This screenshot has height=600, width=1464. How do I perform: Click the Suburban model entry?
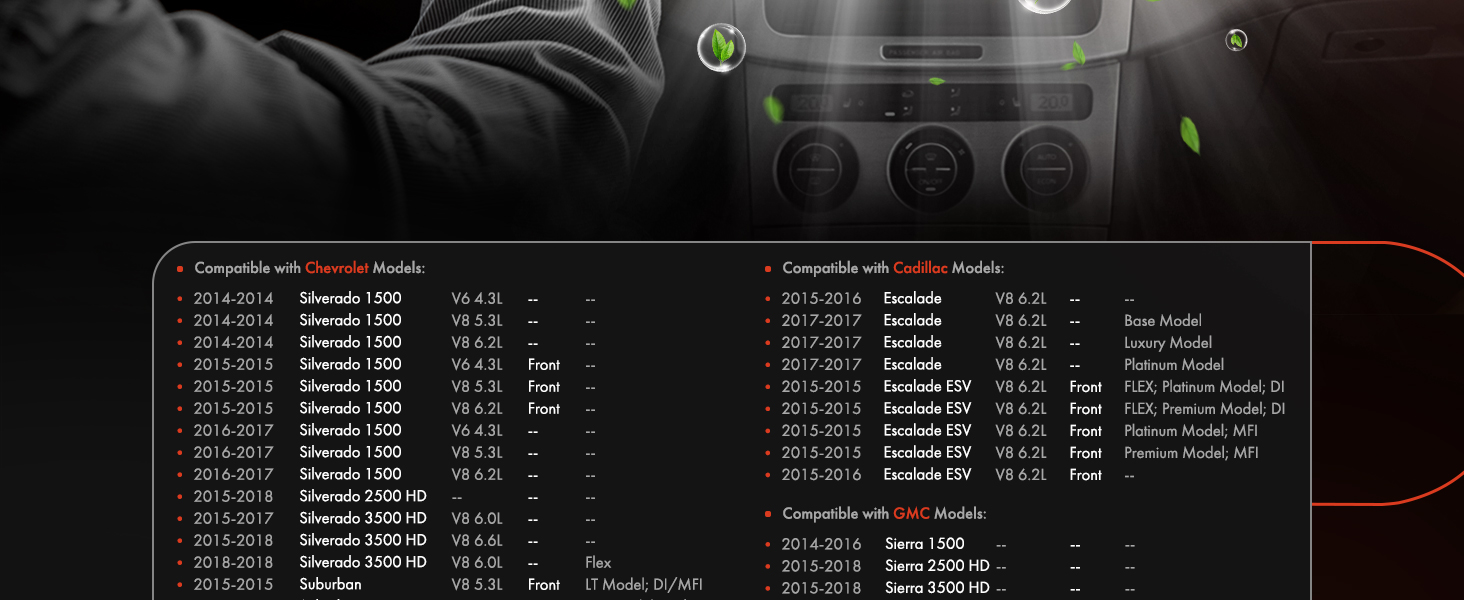click(x=330, y=584)
